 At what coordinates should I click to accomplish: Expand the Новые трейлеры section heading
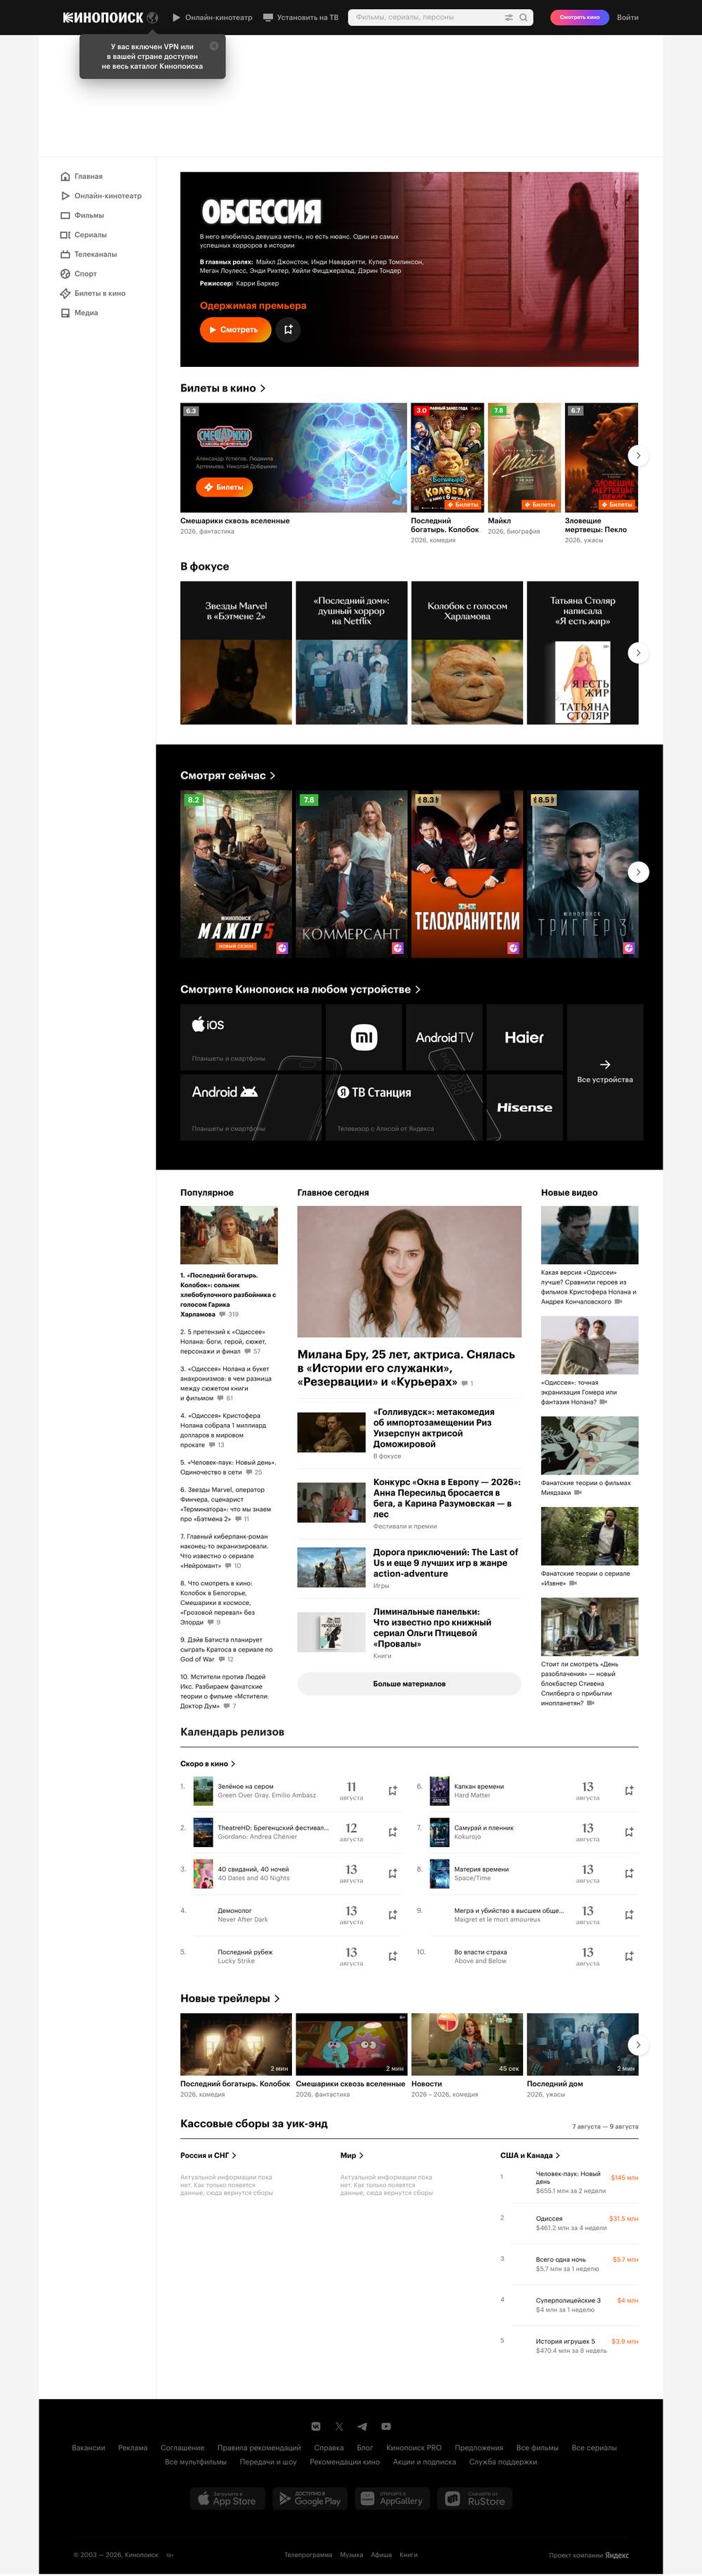point(230,1998)
